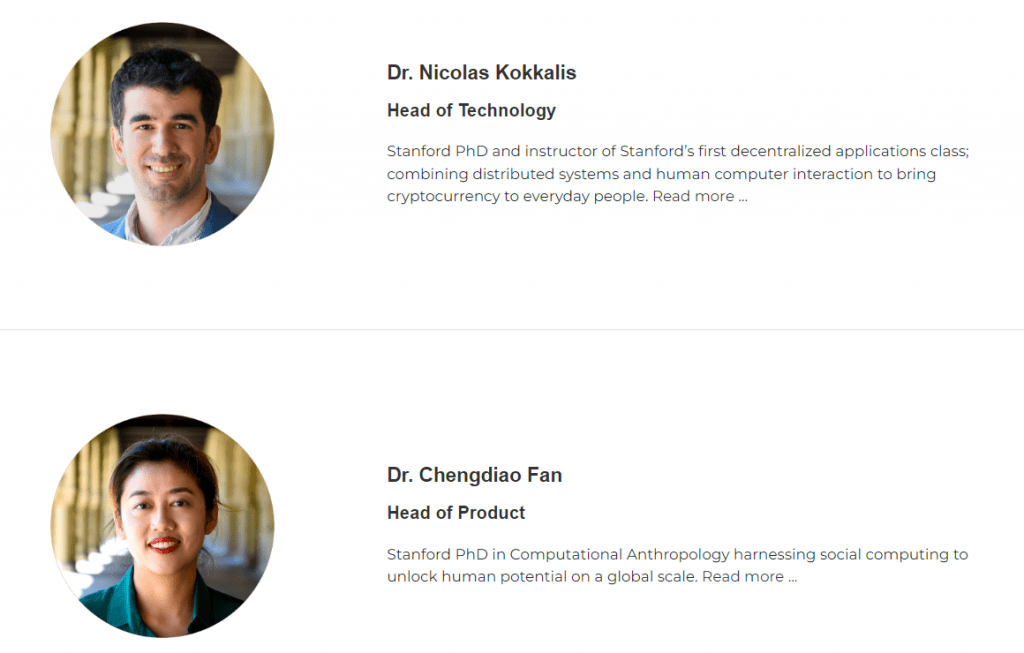1024x653 pixels.
Task: Click the horizontal divider between the profiles
Action: tap(512, 330)
